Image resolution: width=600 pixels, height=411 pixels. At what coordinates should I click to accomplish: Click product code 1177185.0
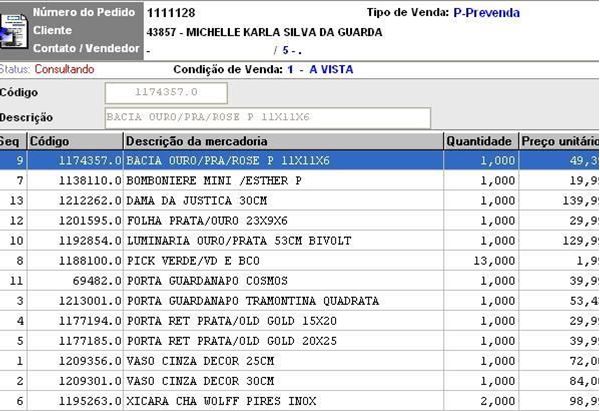coord(90,341)
